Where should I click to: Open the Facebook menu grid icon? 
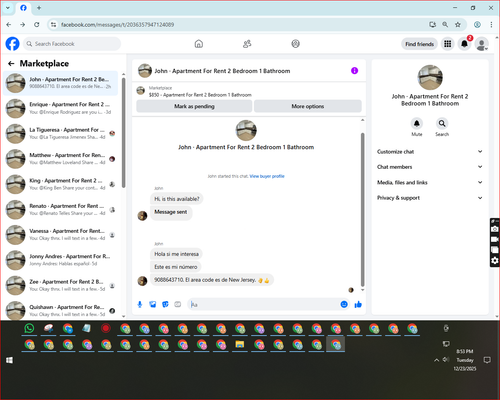[x=448, y=44]
